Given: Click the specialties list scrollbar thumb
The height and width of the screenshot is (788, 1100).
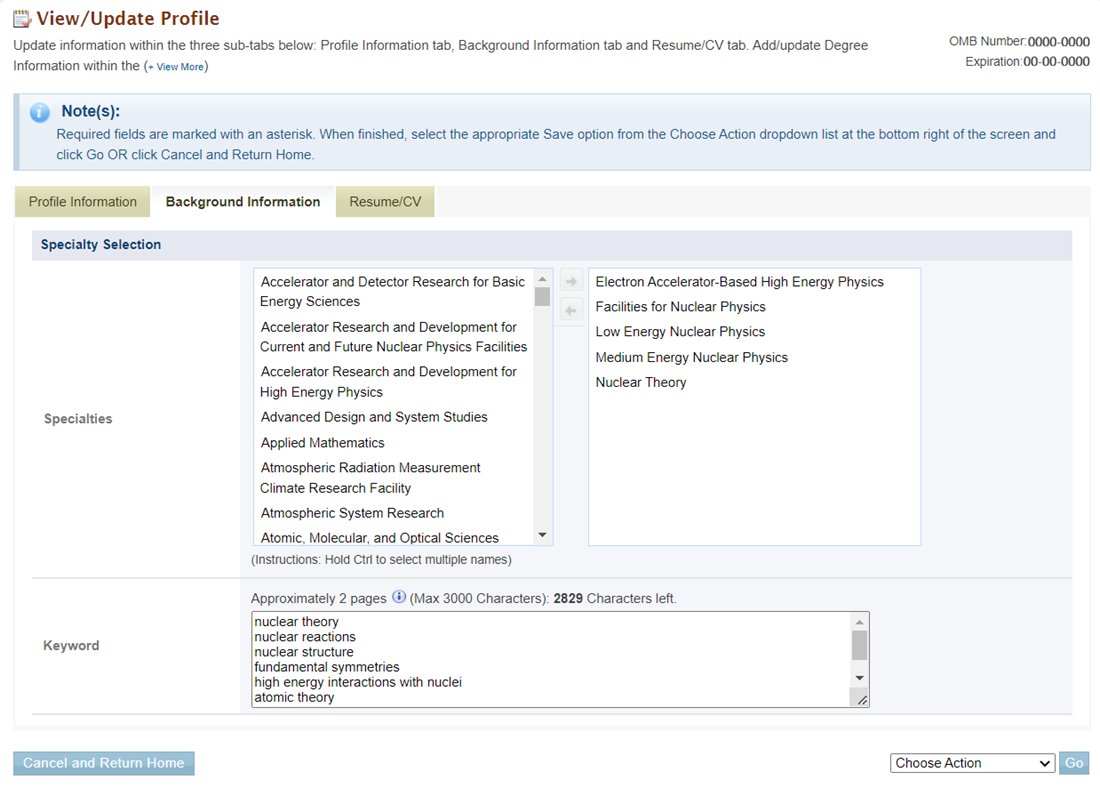Looking at the screenshot, I should (542, 297).
